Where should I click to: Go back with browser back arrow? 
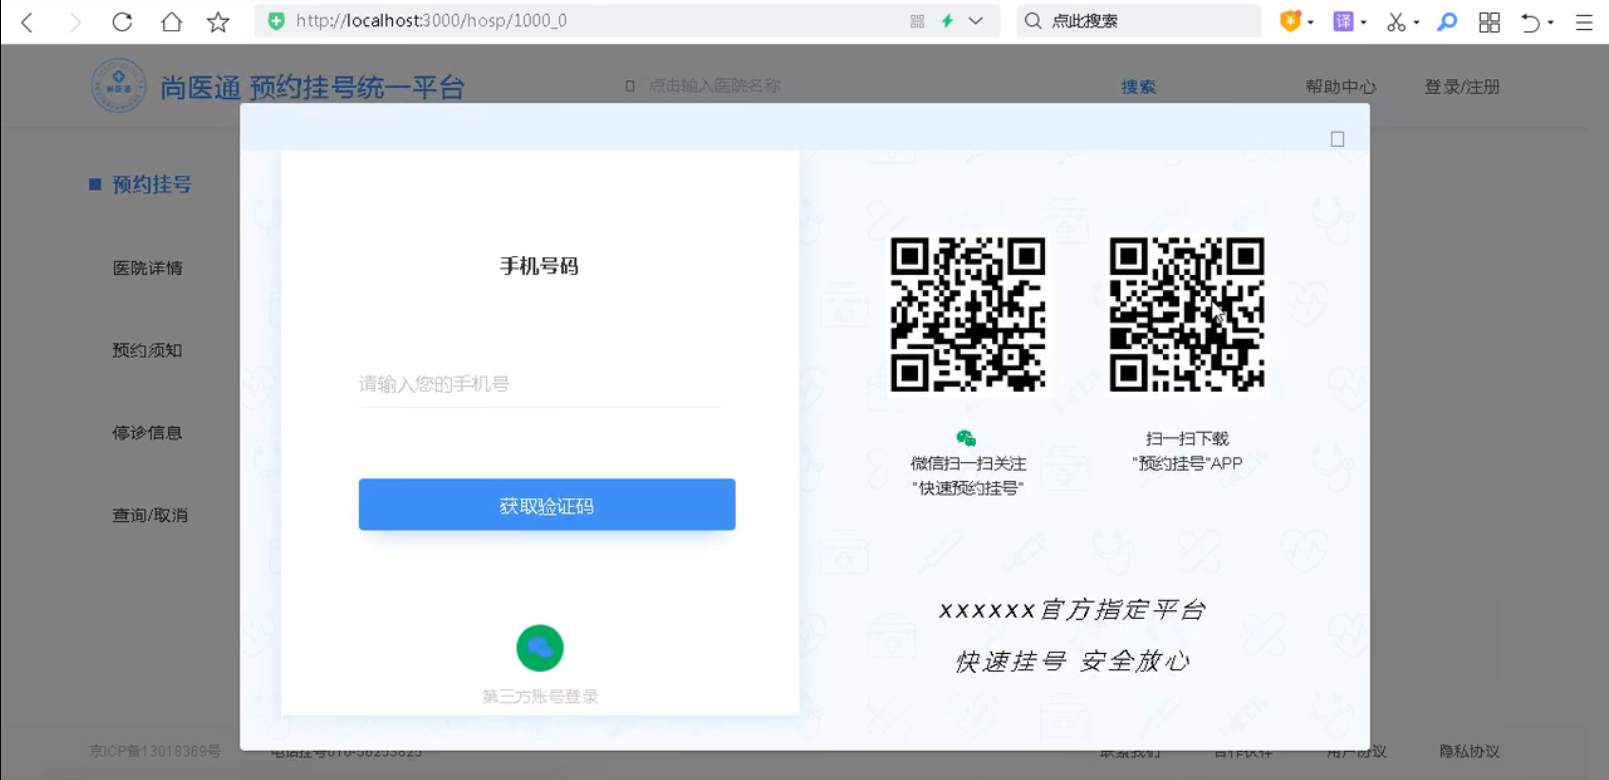[x=27, y=21]
